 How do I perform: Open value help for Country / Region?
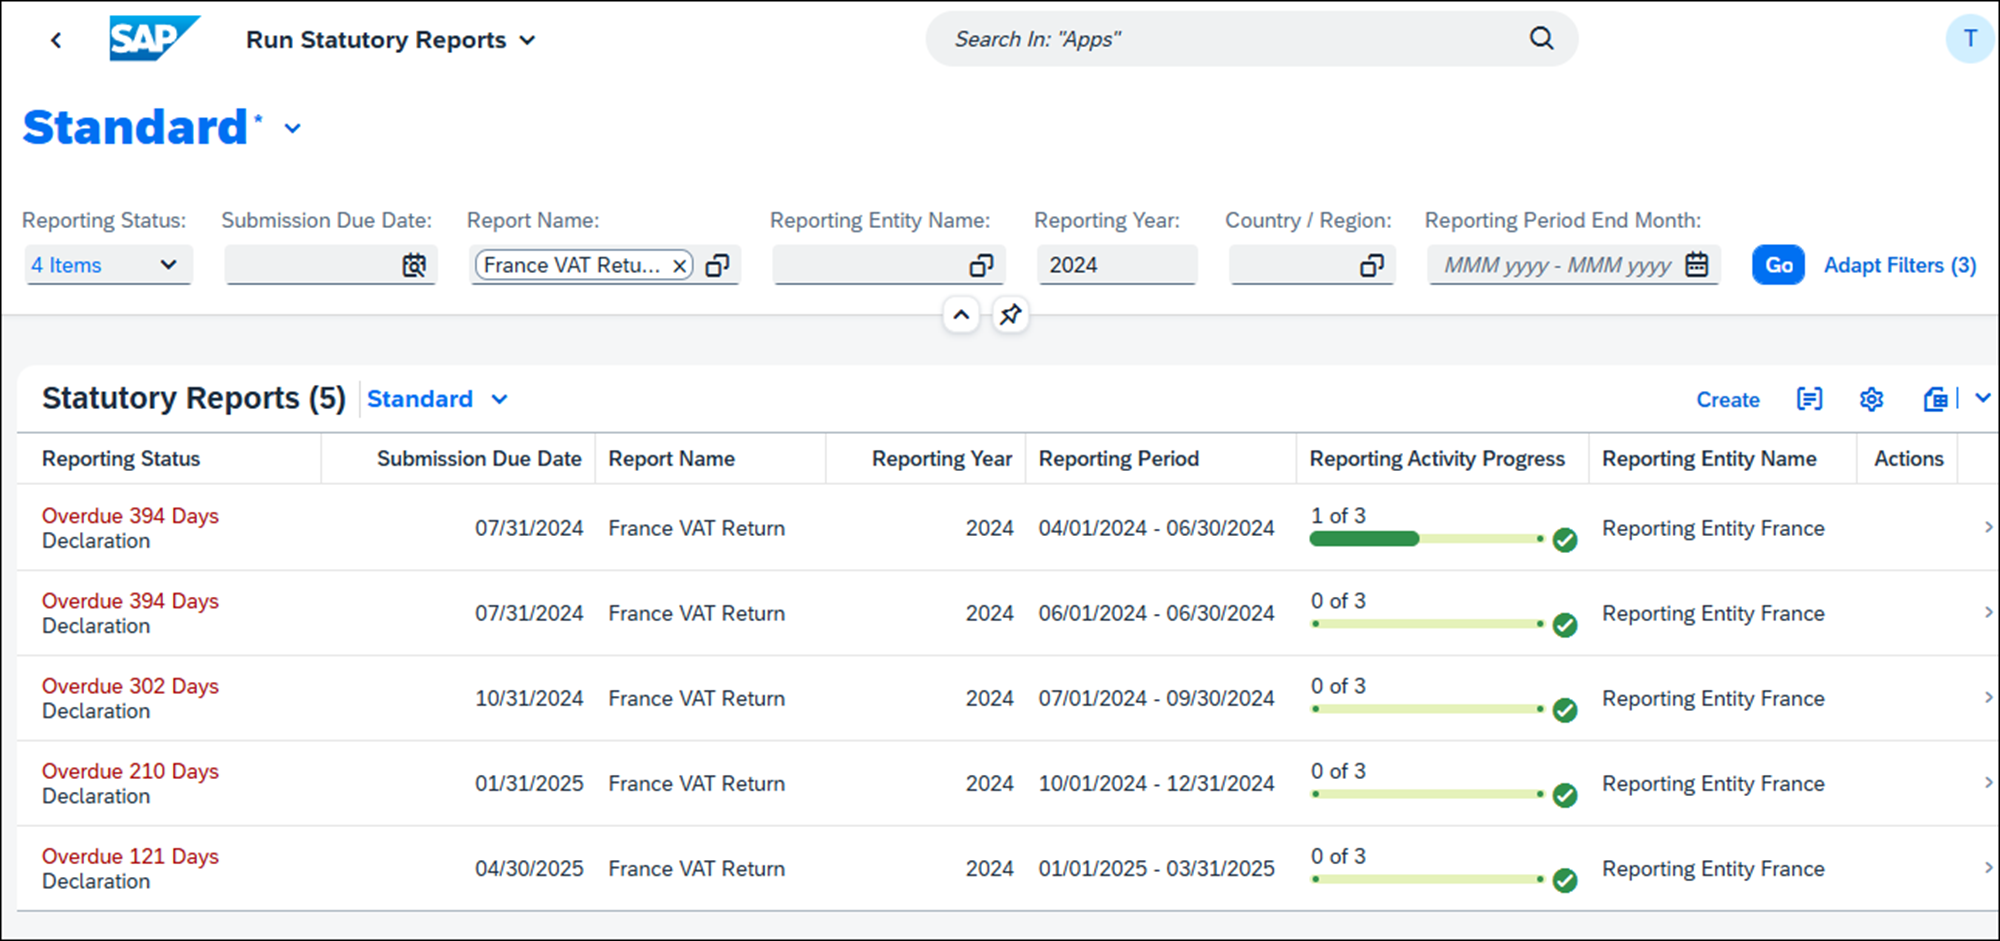(1372, 265)
